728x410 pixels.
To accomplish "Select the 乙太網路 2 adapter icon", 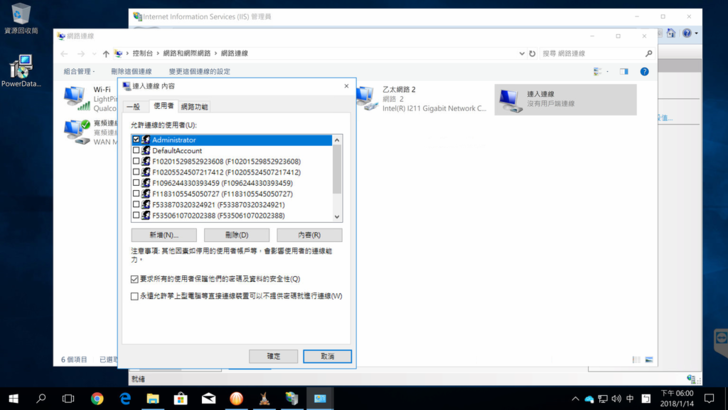I will (367, 98).
